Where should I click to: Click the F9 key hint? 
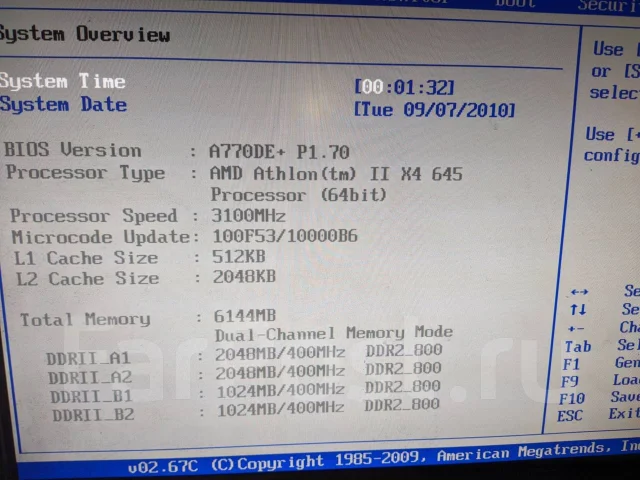point(570,382)
